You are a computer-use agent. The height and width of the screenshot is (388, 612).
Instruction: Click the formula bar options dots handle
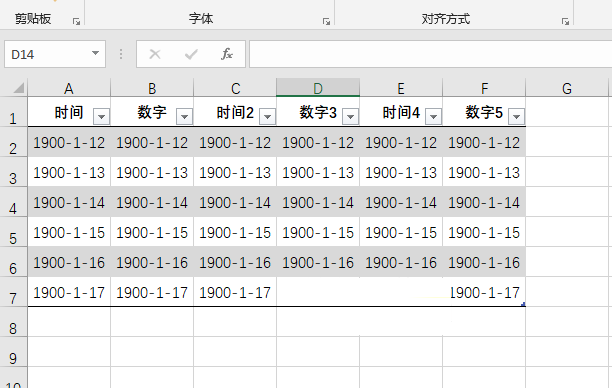tap(121, 54)
